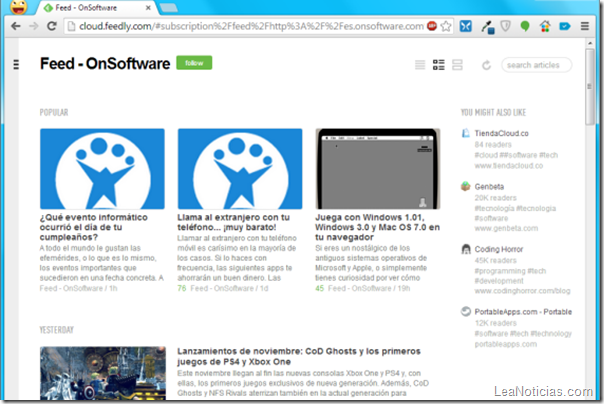Open '¿Qué evento informático ocurrió' article title
The image size is (604, 404).
[x=94, y=227]
